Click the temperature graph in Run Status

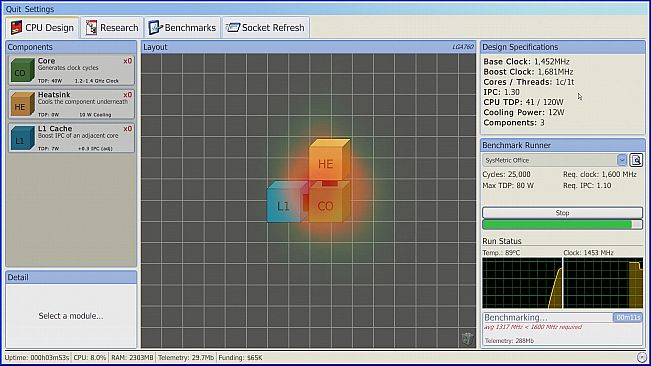pyautogui.click(x=522, y=283)
